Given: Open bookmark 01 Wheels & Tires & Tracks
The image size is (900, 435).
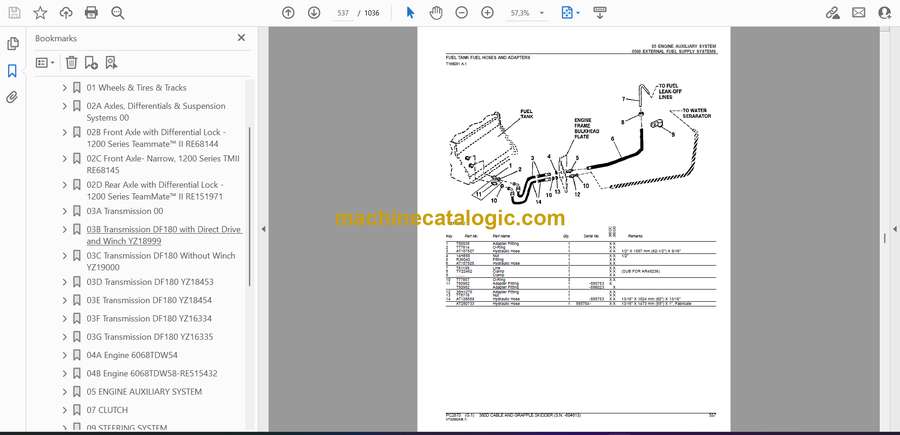Looking at the screenshot, I should (x=137, y=88).
